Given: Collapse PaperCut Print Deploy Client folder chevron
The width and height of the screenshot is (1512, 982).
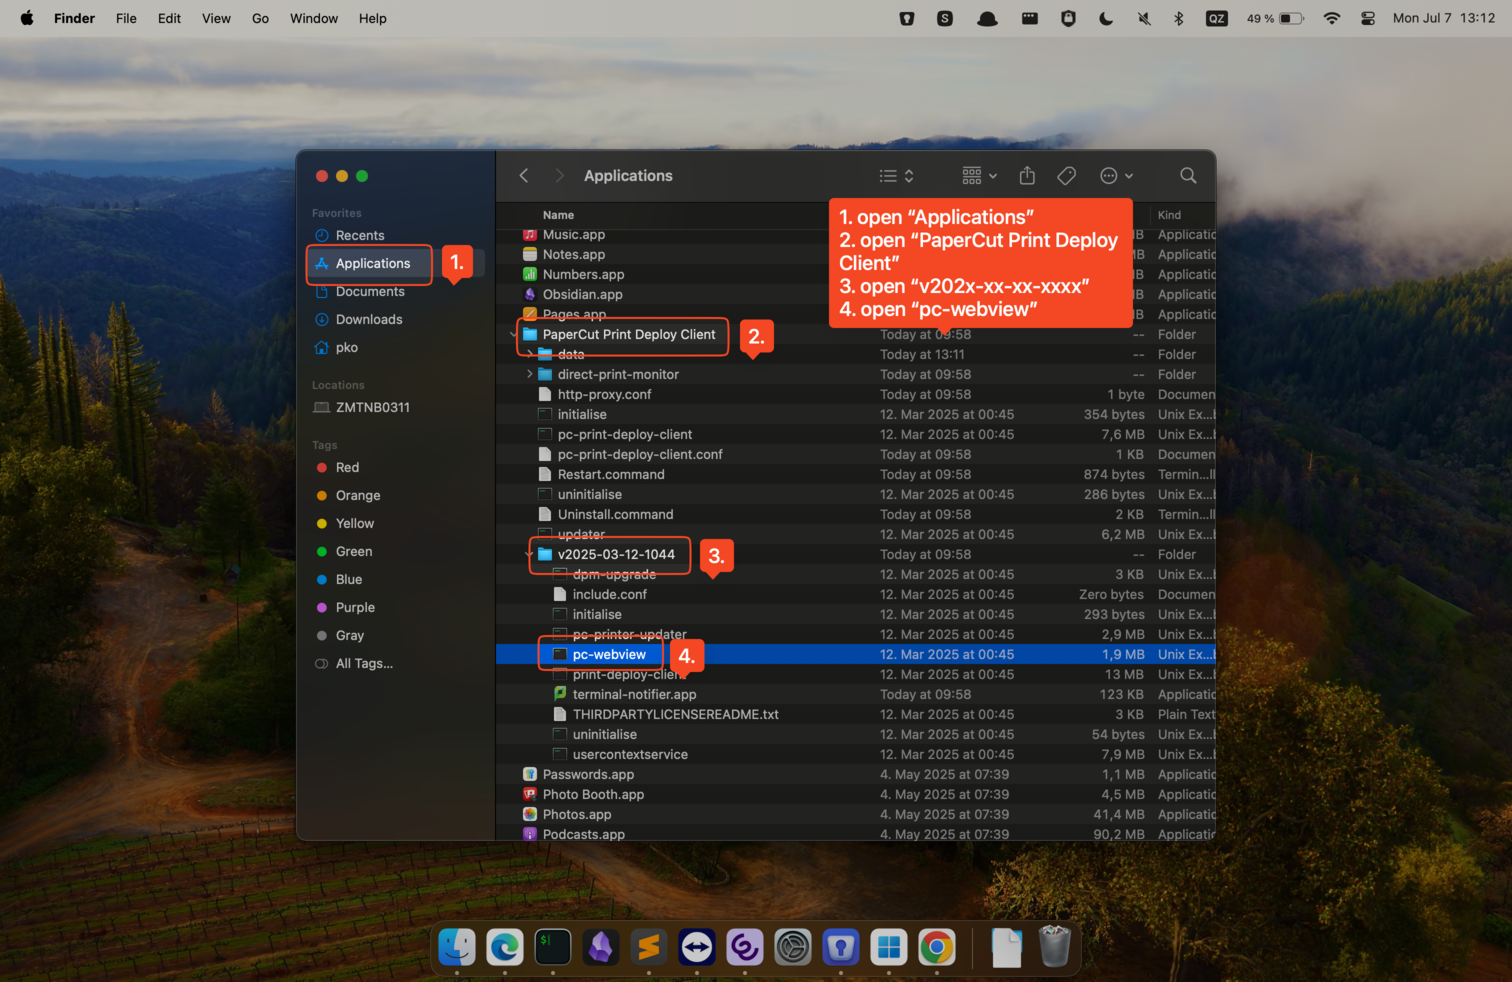Looking at the screenshot, I should (x=514, y=335).
